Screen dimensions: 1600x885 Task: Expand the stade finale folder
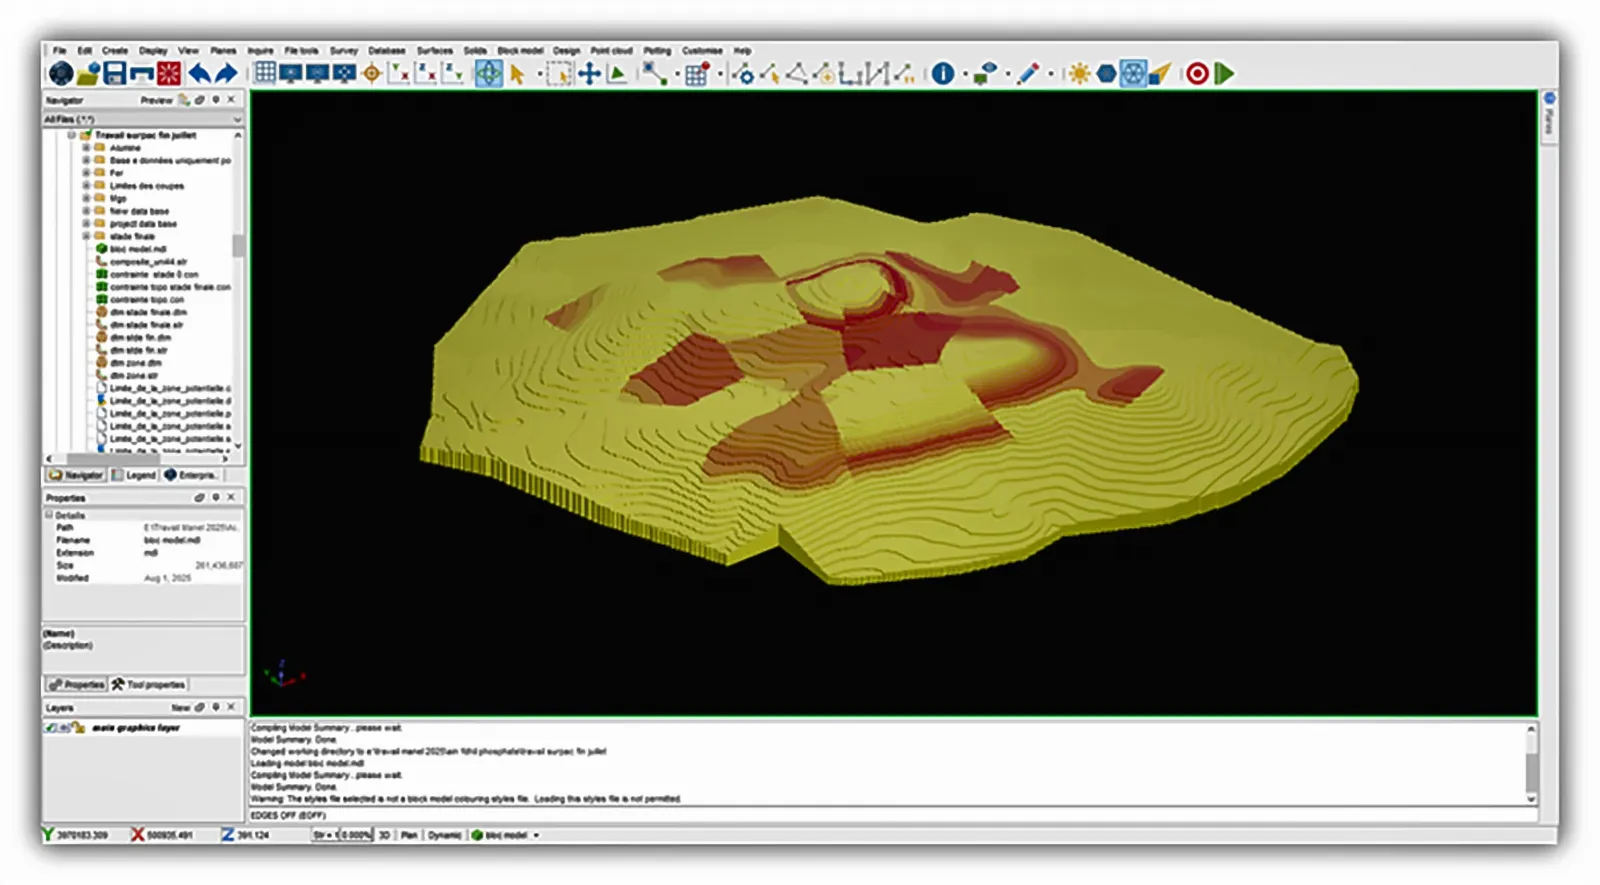pos(86,236)
